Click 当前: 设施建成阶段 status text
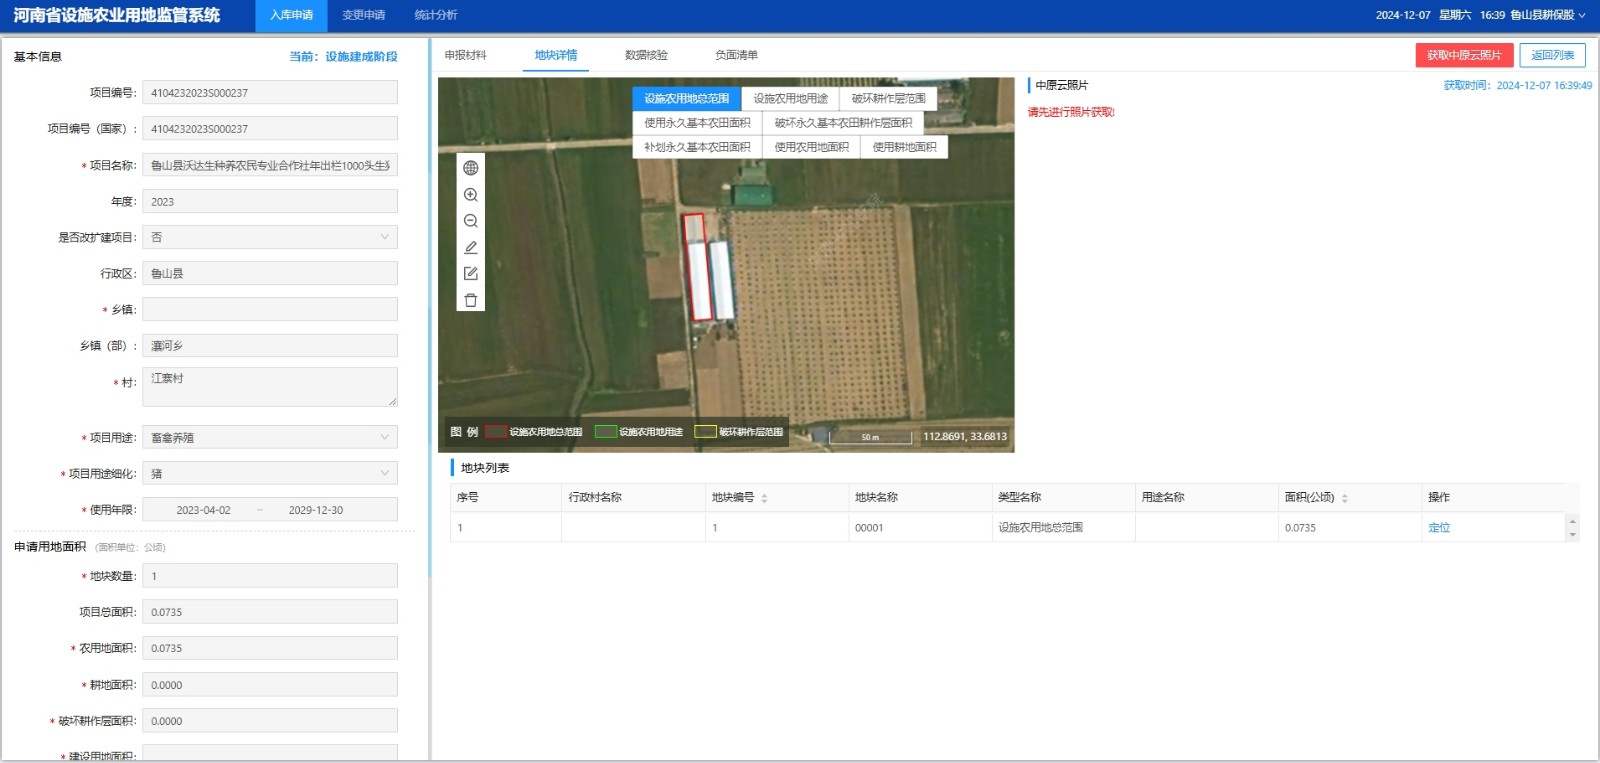The height and width of the screenshot is (763, 1600). (343, 56)
